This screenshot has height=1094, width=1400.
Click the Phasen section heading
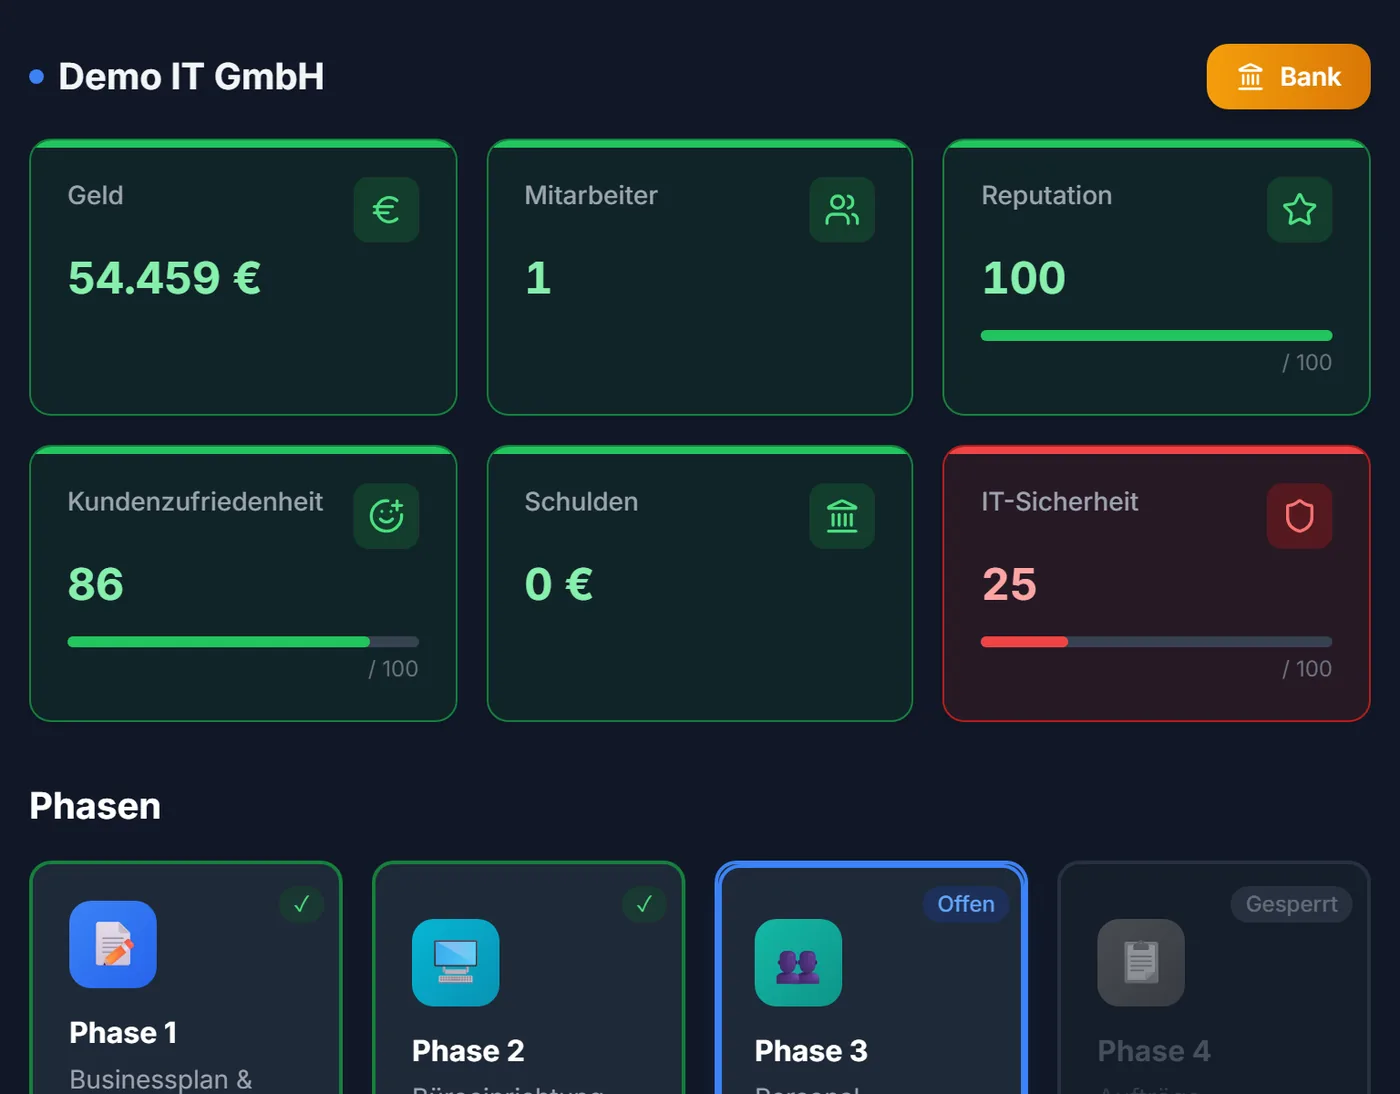tap(95, 806)
